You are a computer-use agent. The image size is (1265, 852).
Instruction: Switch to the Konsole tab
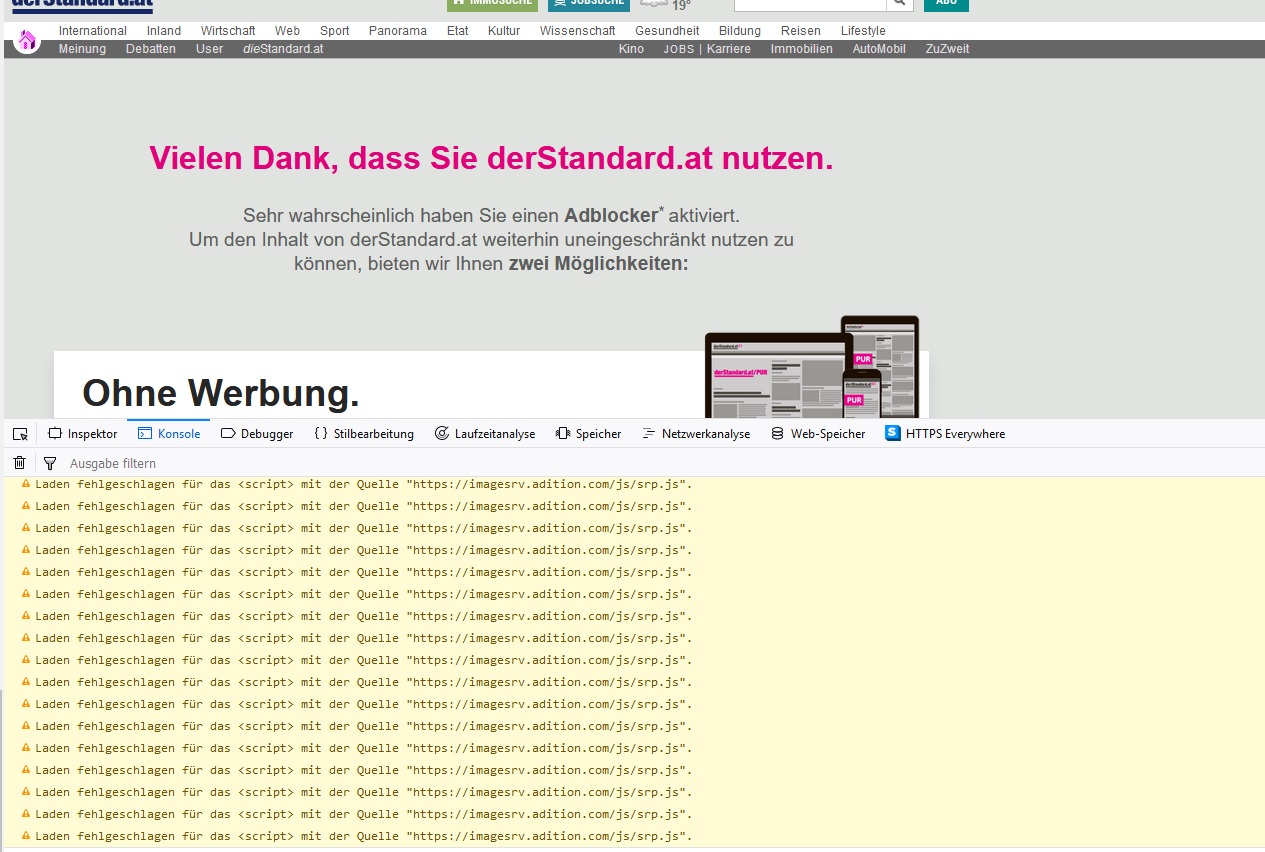point(169,434)
